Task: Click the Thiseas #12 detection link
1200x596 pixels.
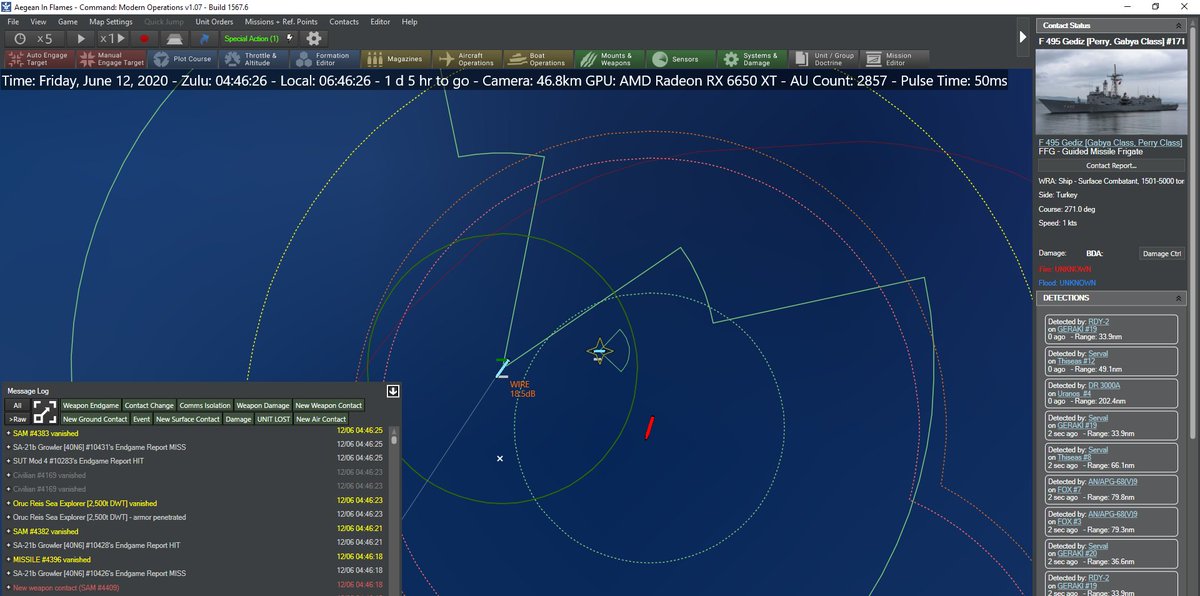Action: pyautogui.click(x=1075, y=361)
